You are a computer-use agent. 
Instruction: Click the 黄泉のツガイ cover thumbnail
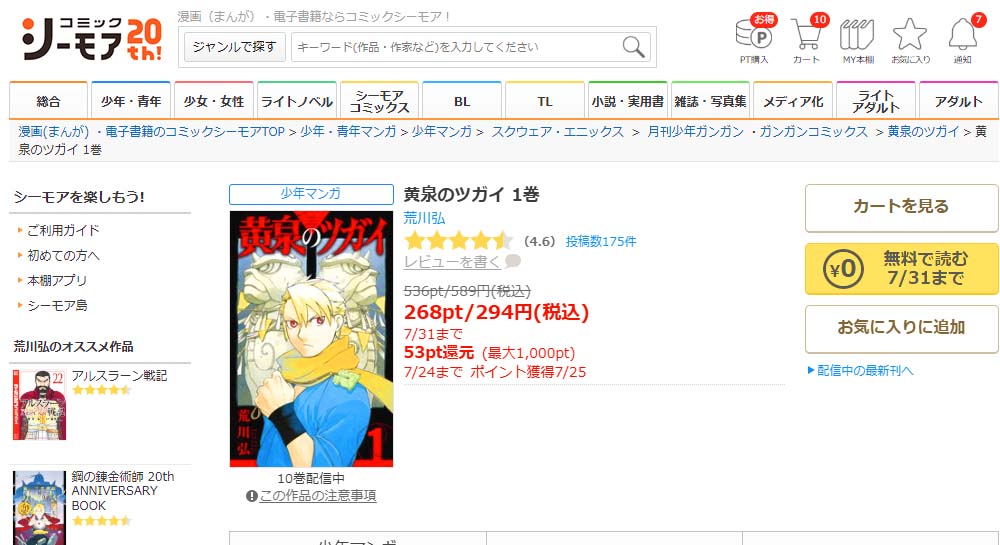click(311, 338)
